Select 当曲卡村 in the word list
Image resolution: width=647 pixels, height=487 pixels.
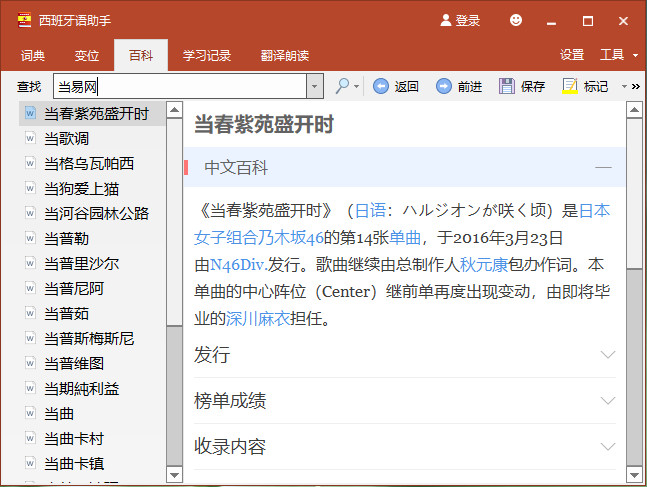74,438
